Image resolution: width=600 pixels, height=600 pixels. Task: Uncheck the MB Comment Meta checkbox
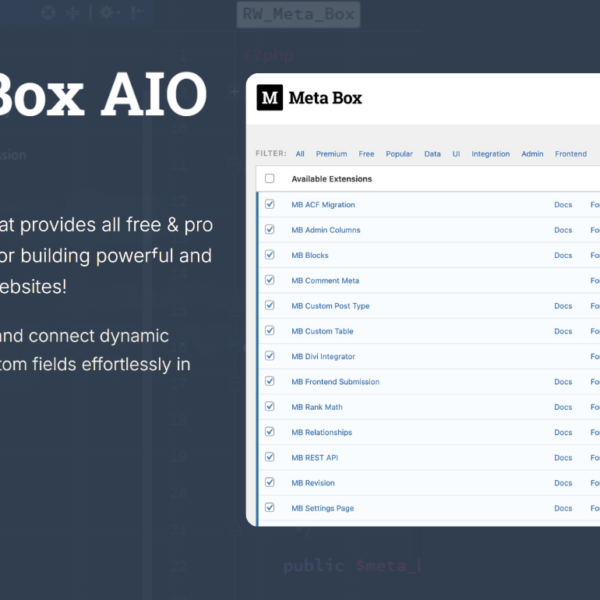269,280
